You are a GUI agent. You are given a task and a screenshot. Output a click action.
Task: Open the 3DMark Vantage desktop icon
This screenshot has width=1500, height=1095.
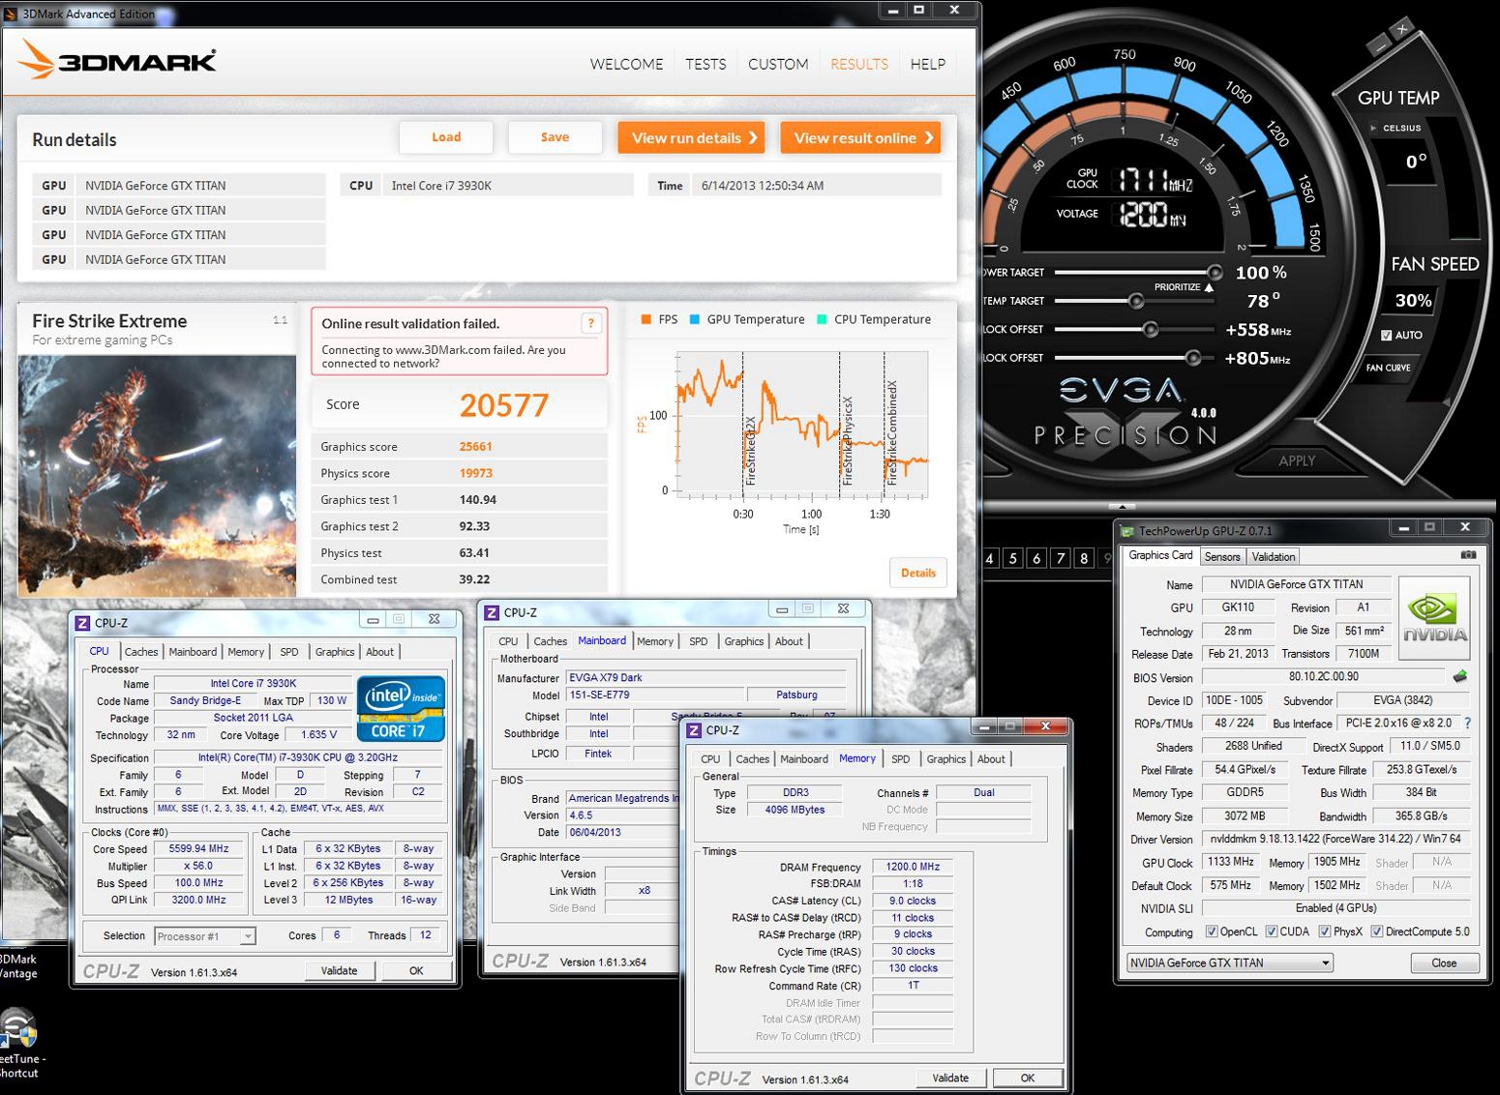18,966
